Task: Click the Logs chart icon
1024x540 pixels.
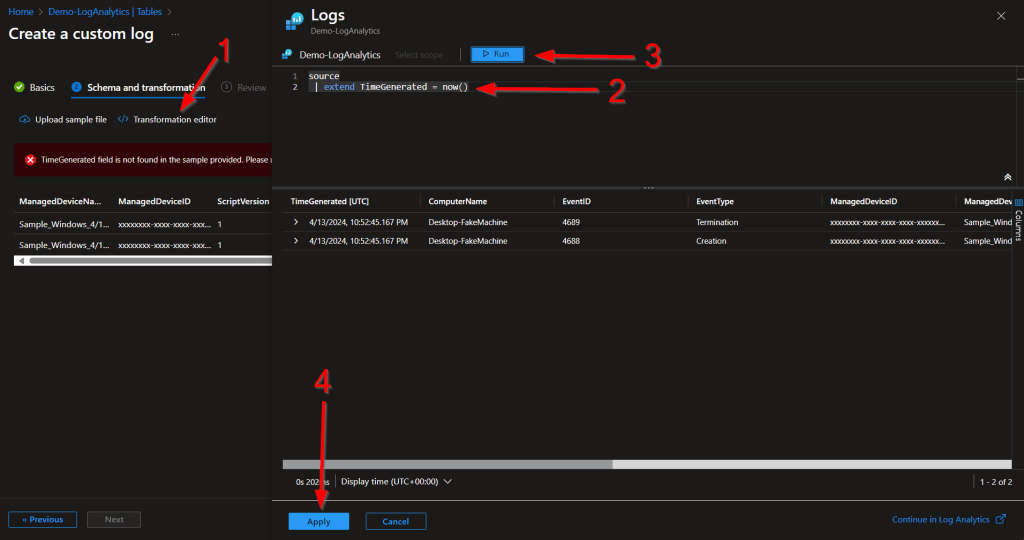Action: 295,22
